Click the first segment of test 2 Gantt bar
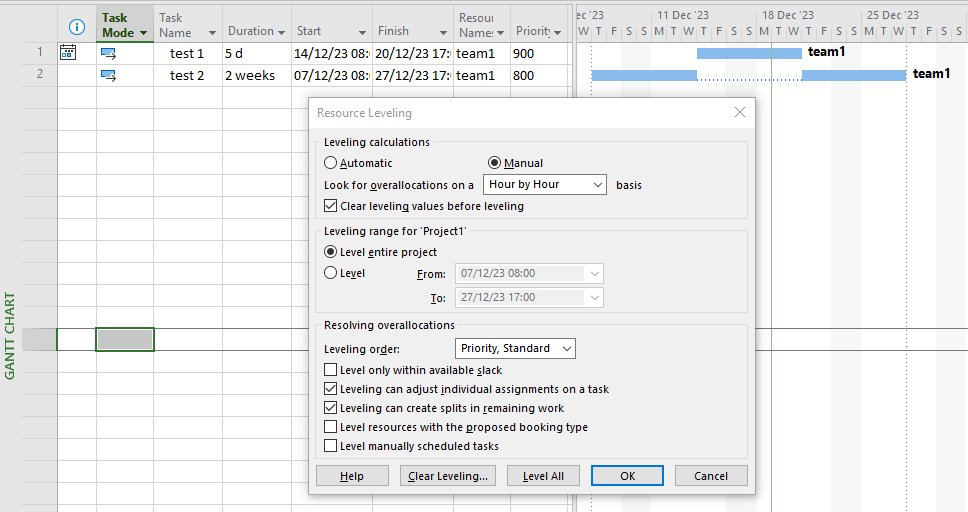The width and height of the screenshot is (968, 512). [644, 75]
